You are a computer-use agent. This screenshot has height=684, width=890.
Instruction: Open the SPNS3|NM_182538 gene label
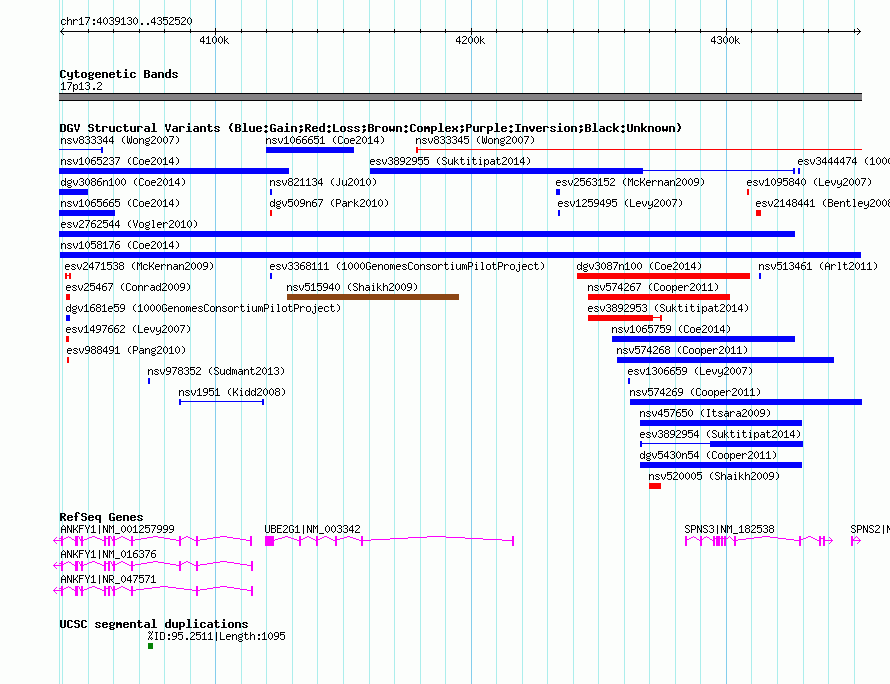click(729, 529)
